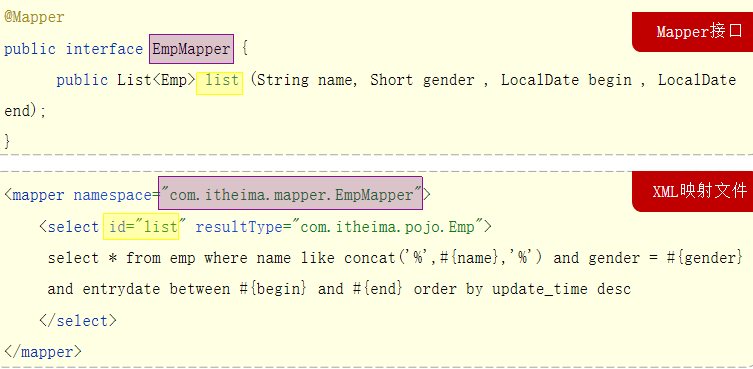
Task: Click the #{begin} placeholder
Action: tap(272, 289)
